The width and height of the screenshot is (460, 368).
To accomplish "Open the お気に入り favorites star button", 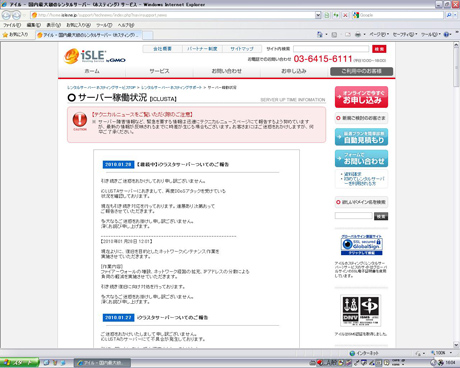I will coord(15,34).
